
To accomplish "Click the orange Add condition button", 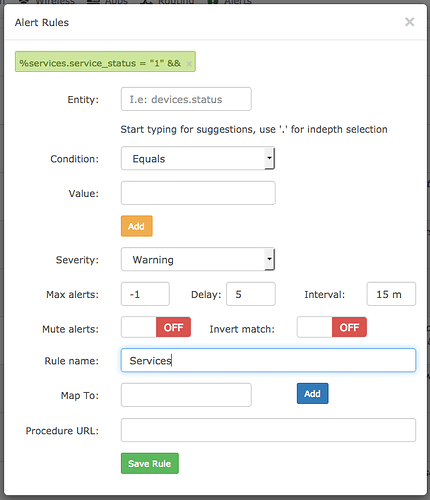I will tap(137, 226).
